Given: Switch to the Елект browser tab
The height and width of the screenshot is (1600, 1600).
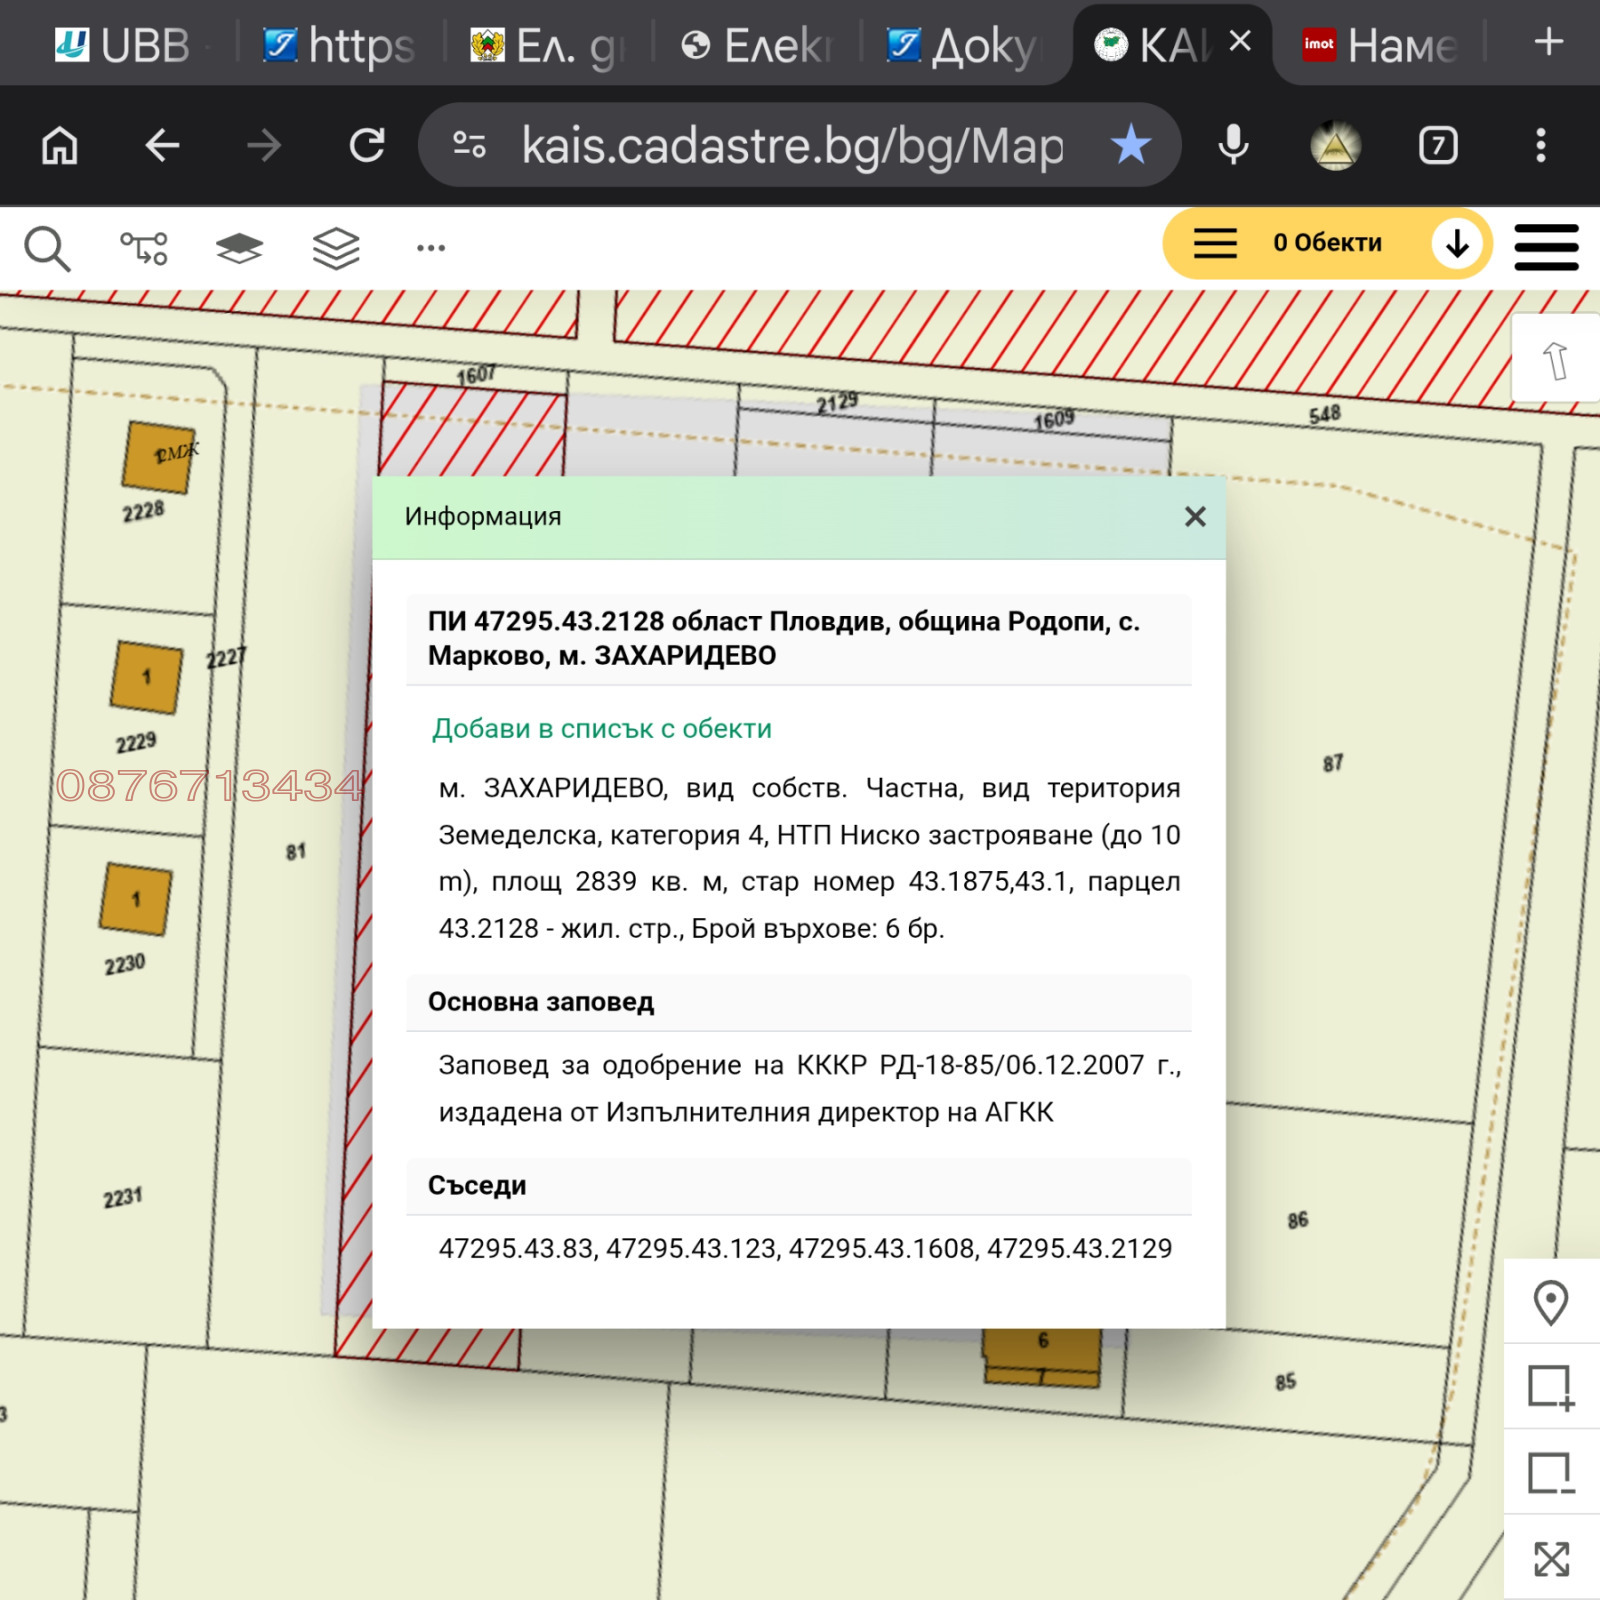Looking at the screenshot, I should point(756,45).
